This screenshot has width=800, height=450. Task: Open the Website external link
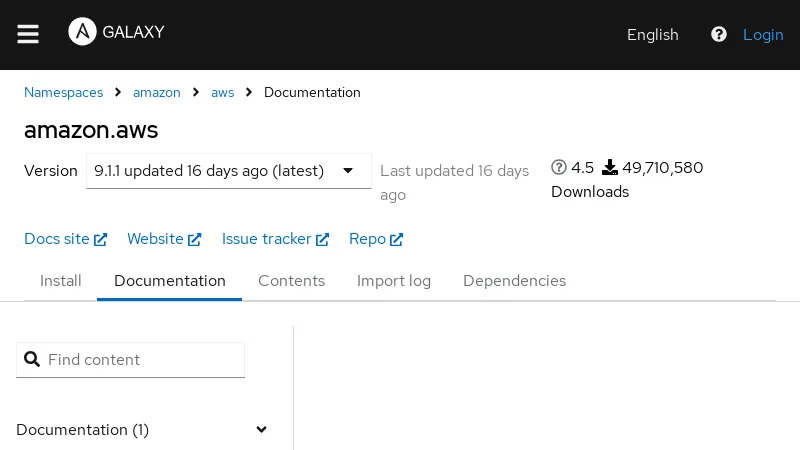pos(164,239)
